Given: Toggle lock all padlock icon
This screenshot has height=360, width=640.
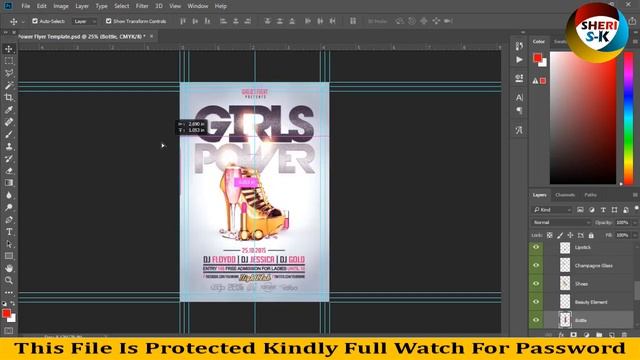Looking at the screenshot, I should pos(591,236).
